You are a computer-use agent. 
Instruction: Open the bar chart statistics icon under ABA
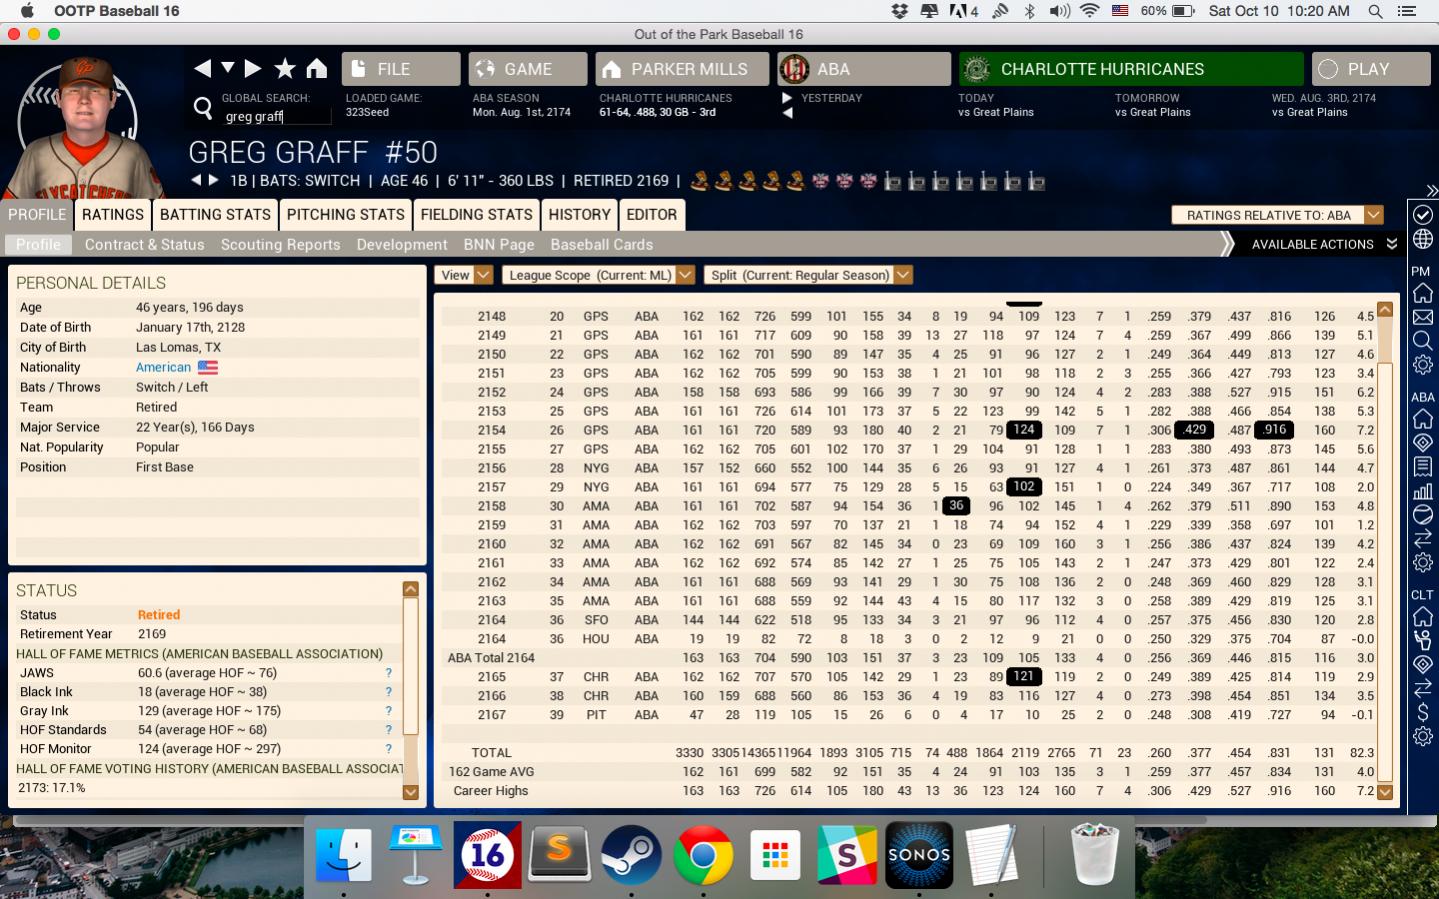(1422, 491)
